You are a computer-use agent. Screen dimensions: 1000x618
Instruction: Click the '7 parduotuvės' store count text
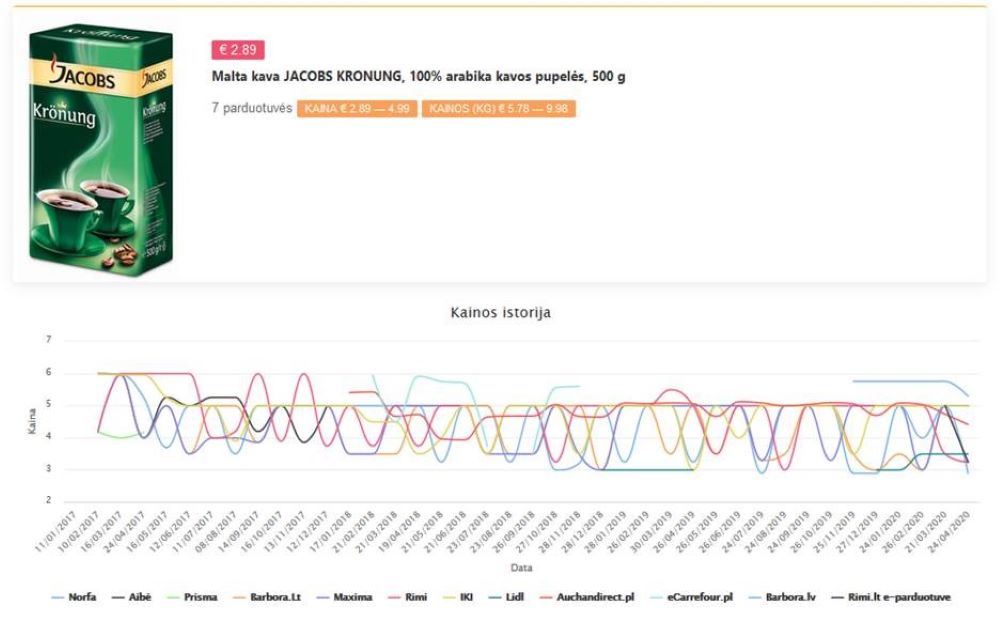click(x=252, y=108)
